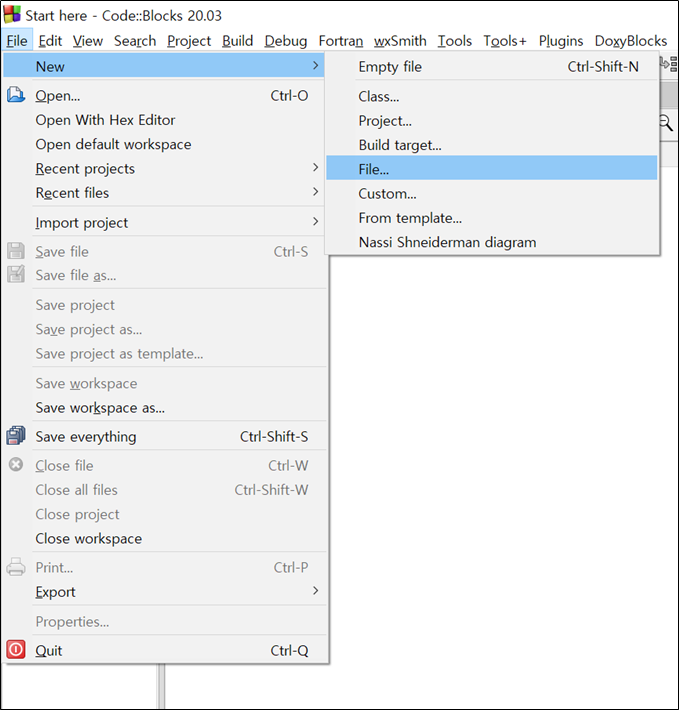
Task: Choose Open With Hex Editor
Action: coord(163,120)
